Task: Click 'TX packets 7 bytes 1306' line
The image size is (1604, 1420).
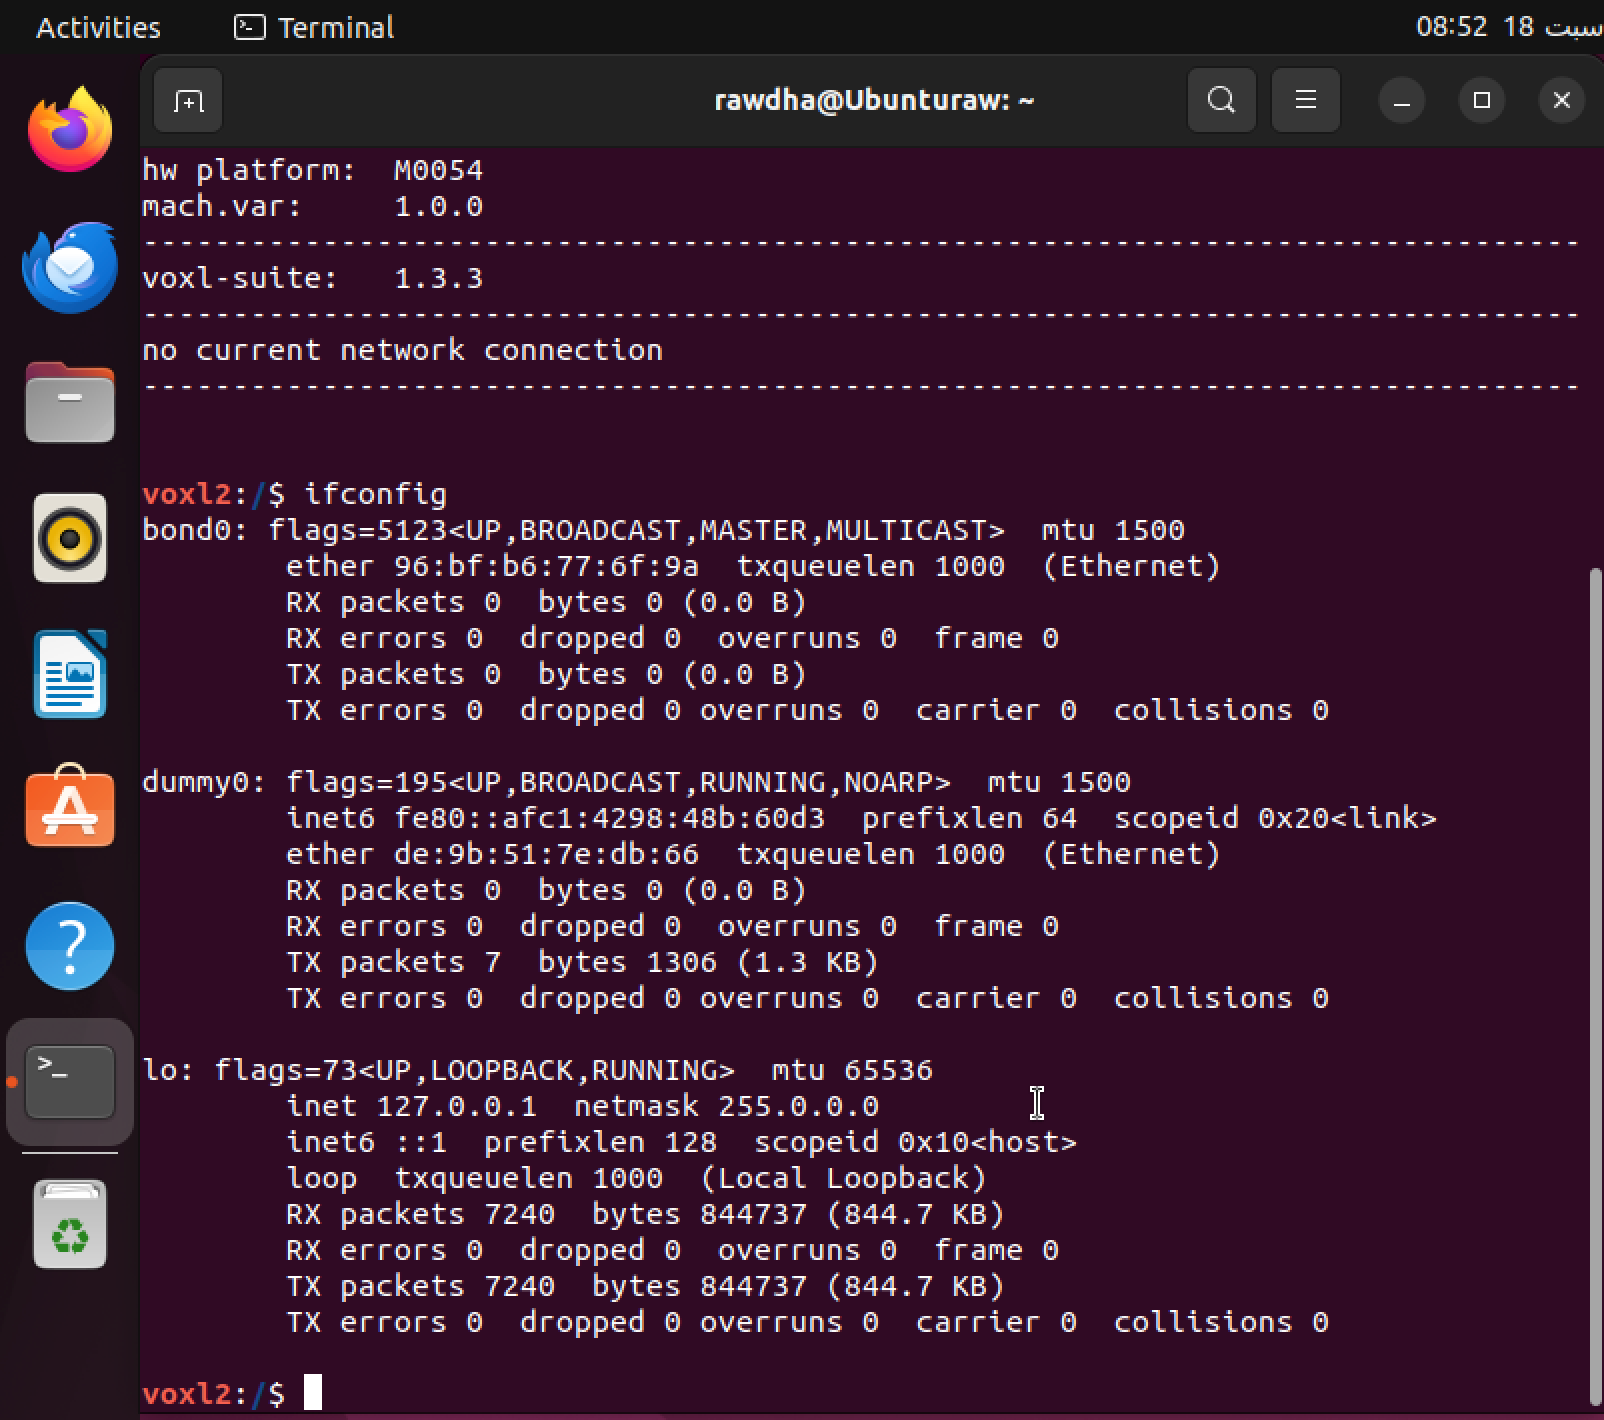Action: (582, 962)
